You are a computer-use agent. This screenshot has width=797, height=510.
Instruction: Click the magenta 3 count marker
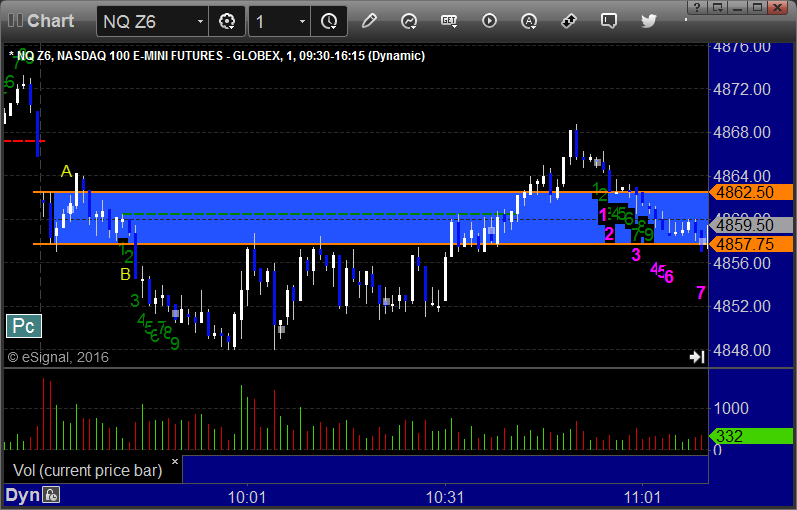point(636,255)
